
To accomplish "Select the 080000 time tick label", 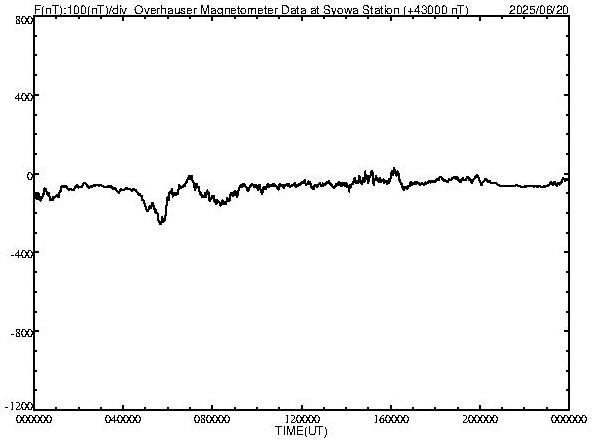I will tap(212, 419).
